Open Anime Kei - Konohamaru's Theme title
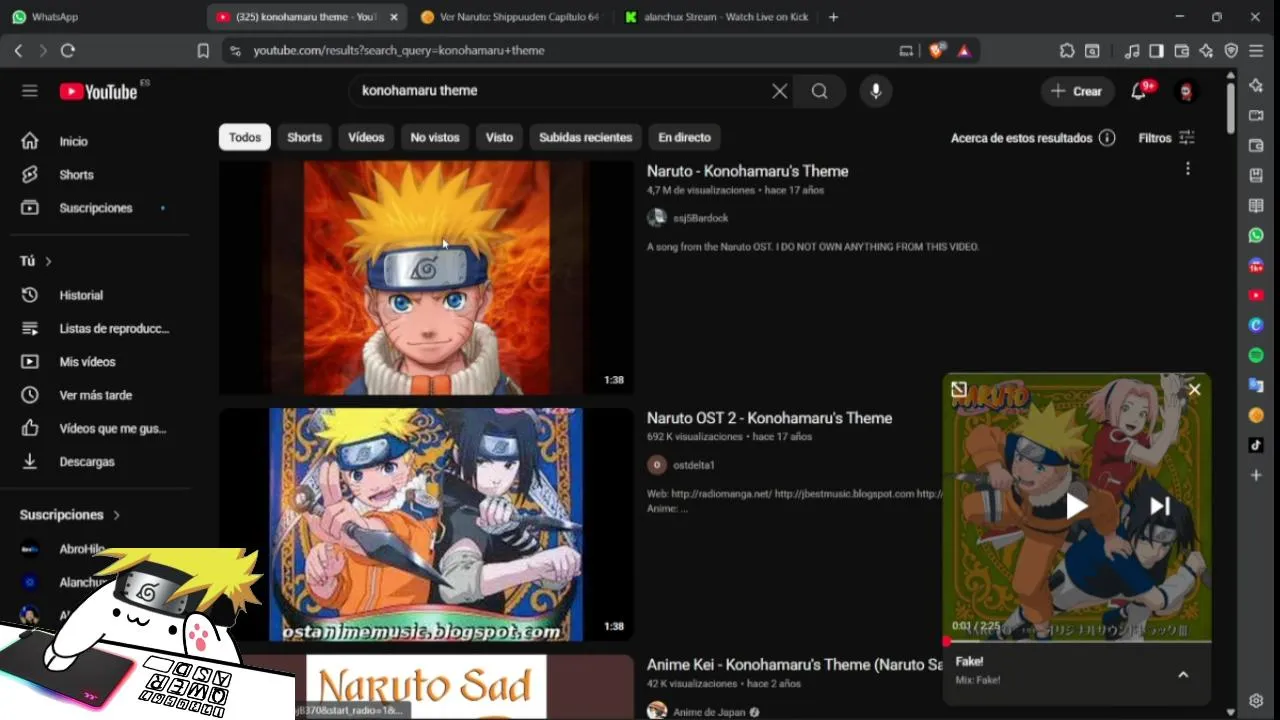The height and width of the screenshot is (720, 1280). 795,665
